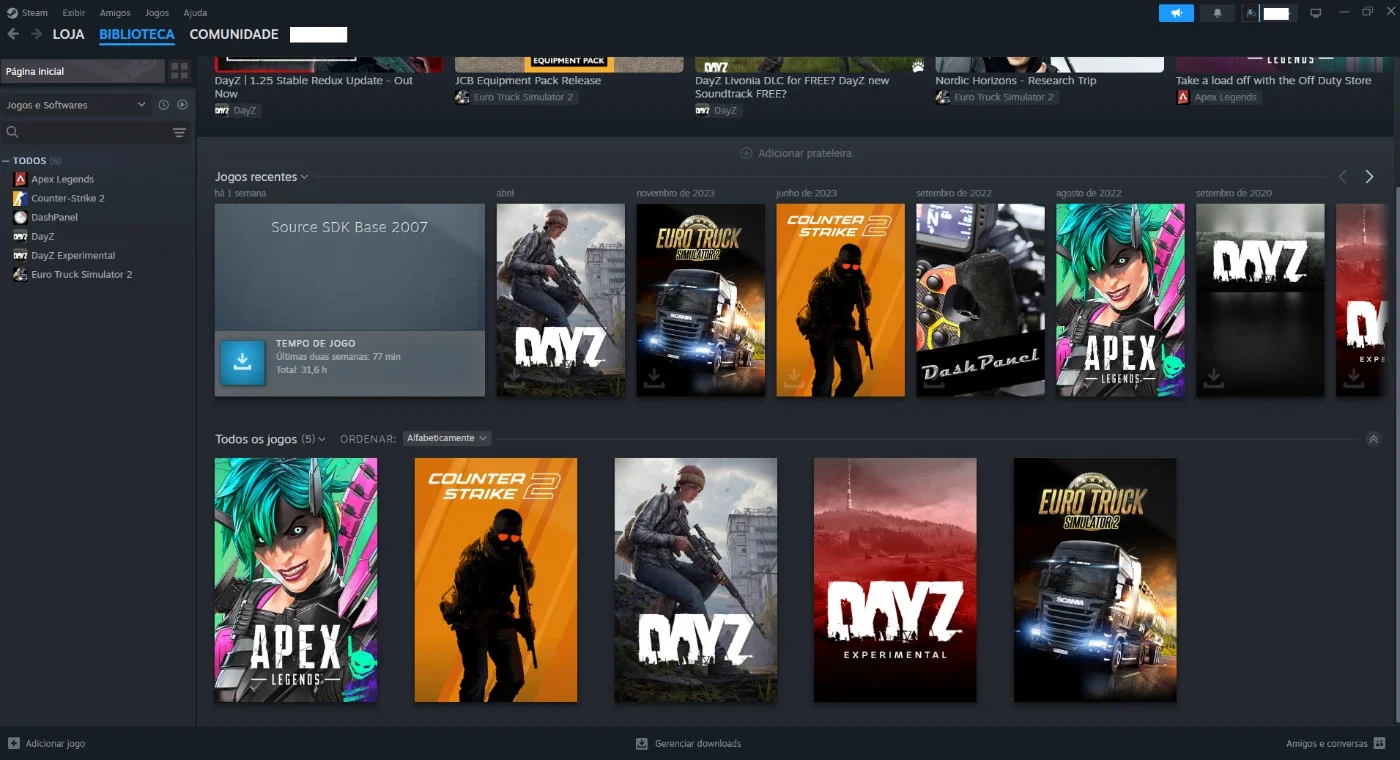Go to the BIBLIOTECA tab
Image resolution: width=1400 pixels, height=760 pixels.
tap(137, 34)
